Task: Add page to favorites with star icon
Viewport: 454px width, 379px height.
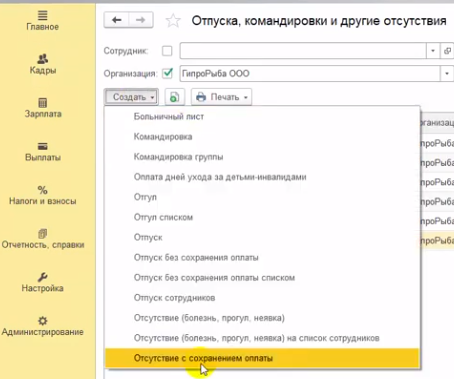Action: [x=173, y=21]
